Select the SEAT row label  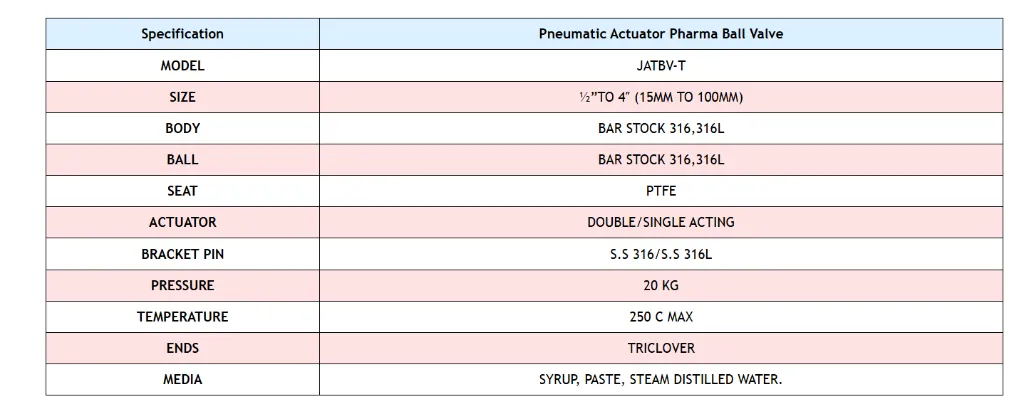click(x=182, y=191)
